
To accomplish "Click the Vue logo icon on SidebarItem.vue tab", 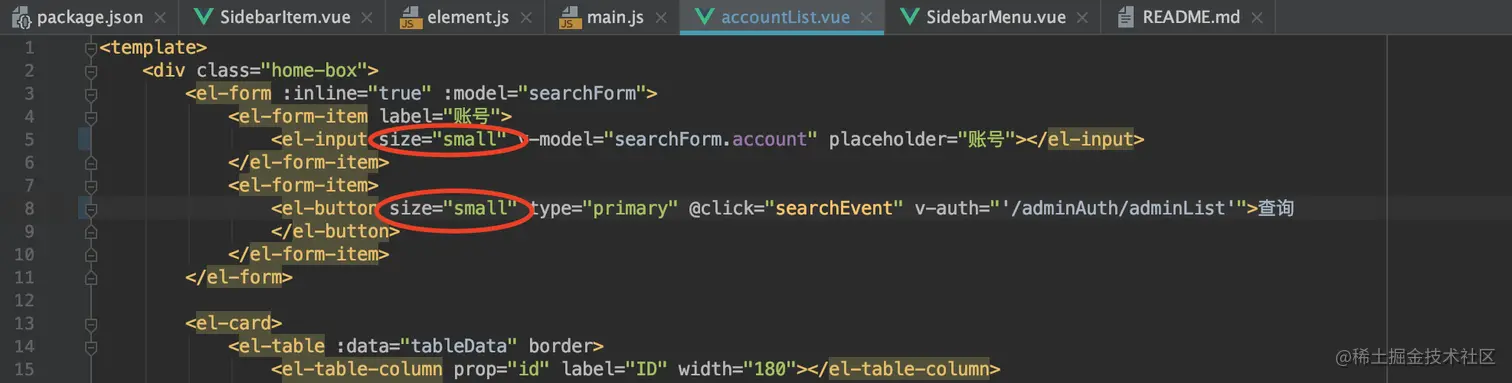I will coord(205,17).
